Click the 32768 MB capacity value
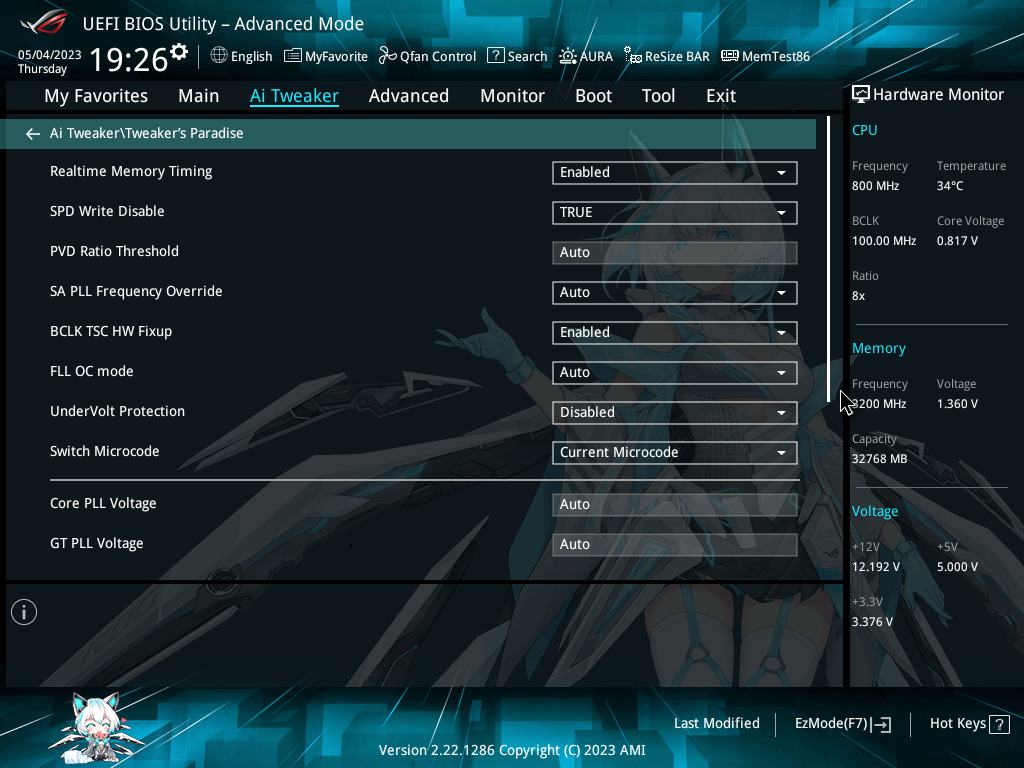The width and height of the screenshot is (1024, 768). (x=879, y=459)
